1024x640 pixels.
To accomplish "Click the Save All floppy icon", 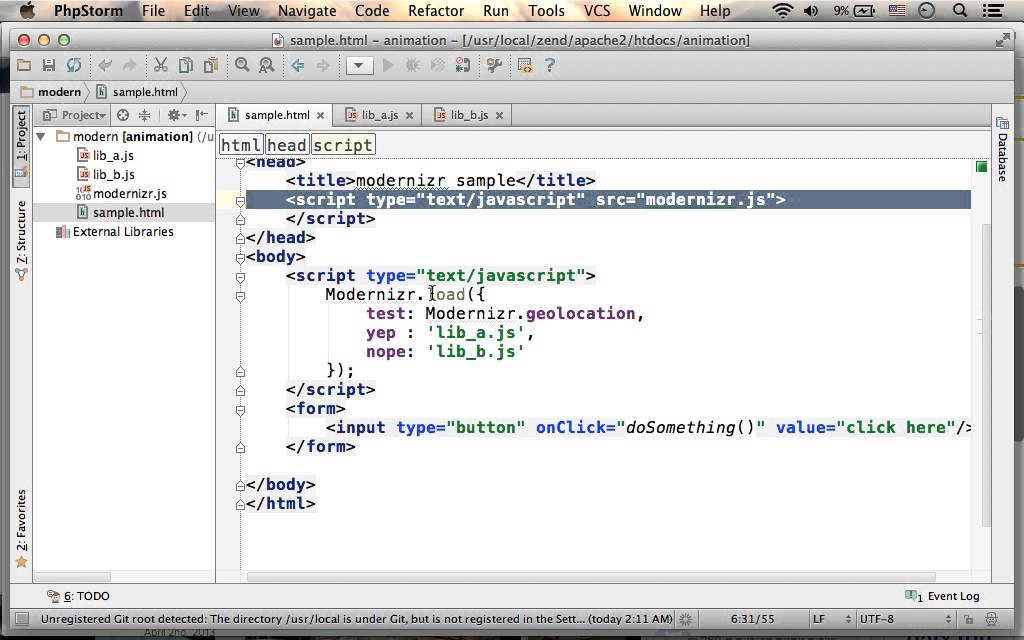I will tap(48, 65).
